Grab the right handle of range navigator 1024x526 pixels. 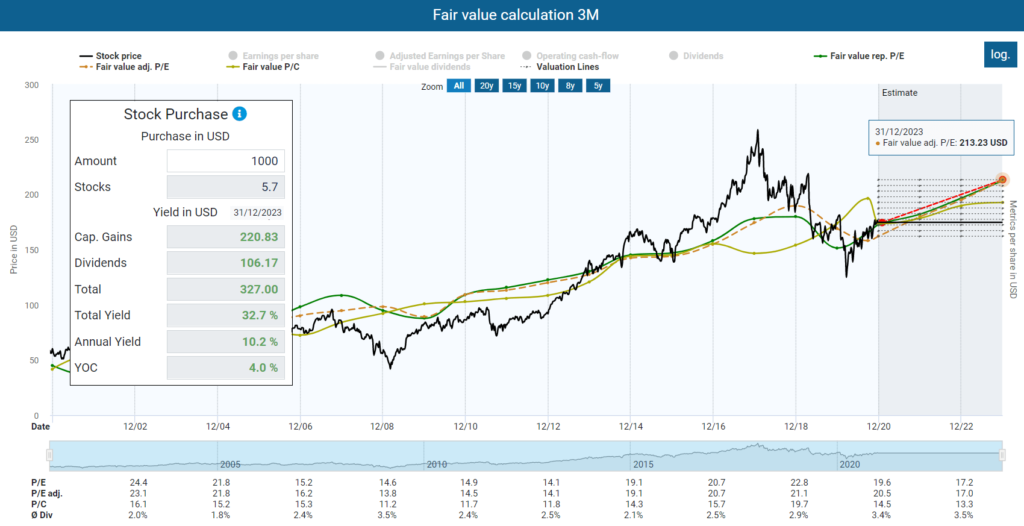(1002, 455)
